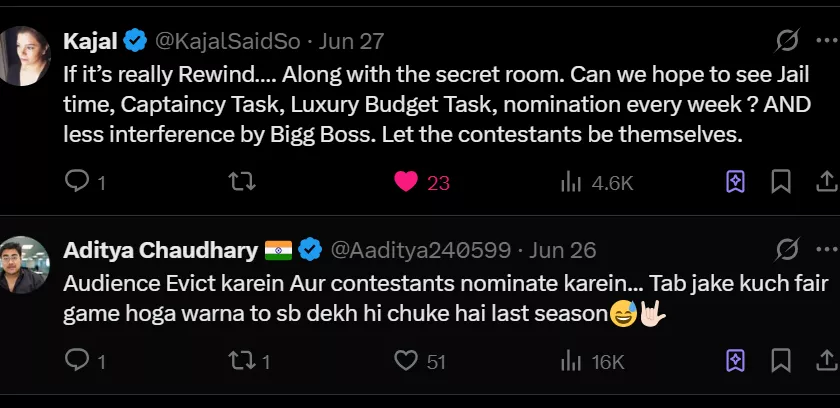Share Kajal's tweet

coord(826,181)
